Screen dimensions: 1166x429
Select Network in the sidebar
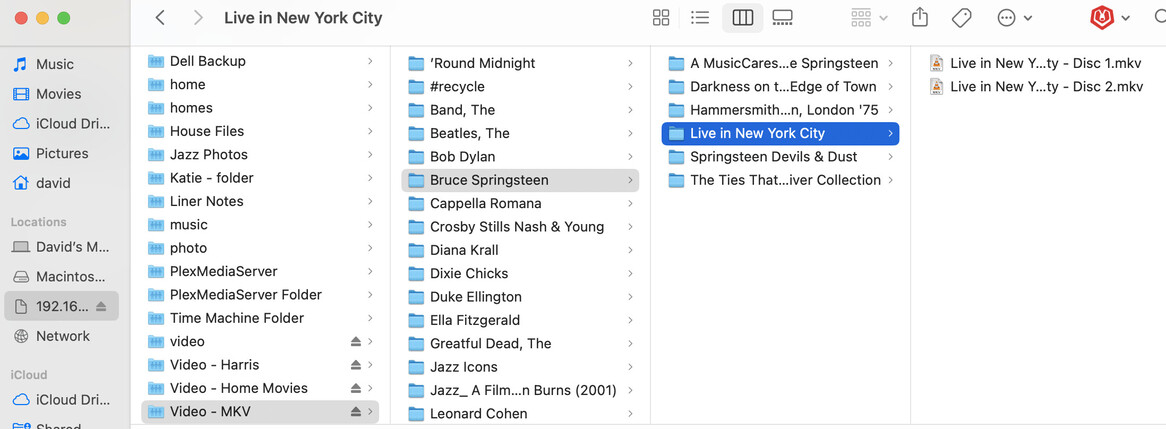[x=62, y=336]
